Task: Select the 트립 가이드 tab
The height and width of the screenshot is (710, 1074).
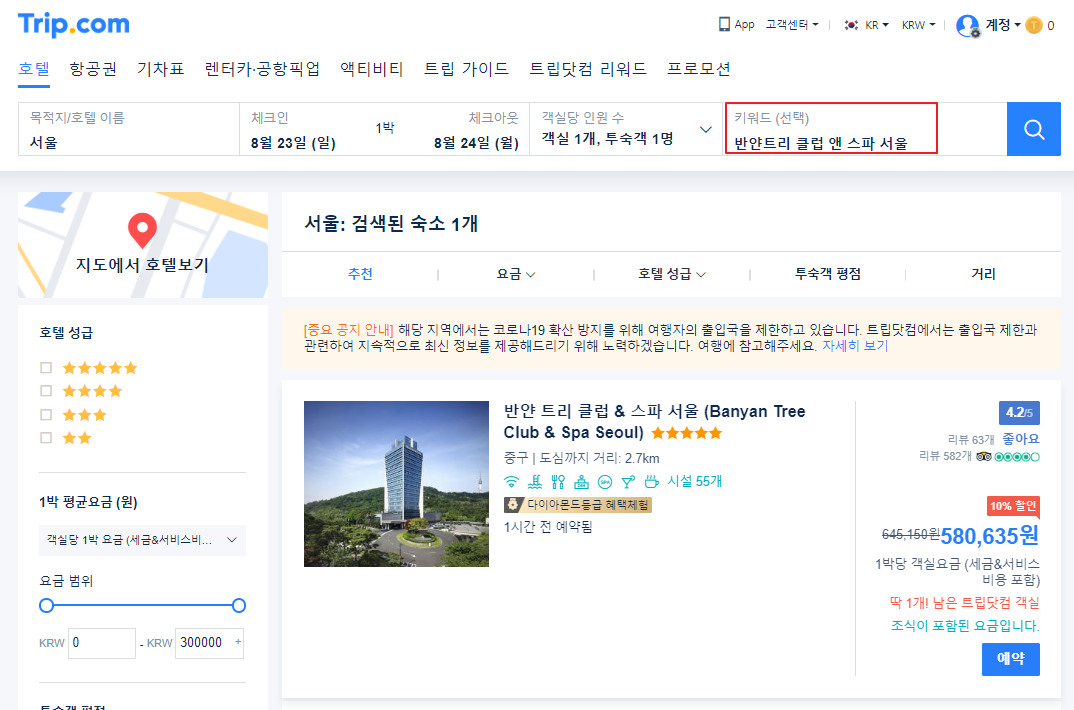Action: point(466,68)
